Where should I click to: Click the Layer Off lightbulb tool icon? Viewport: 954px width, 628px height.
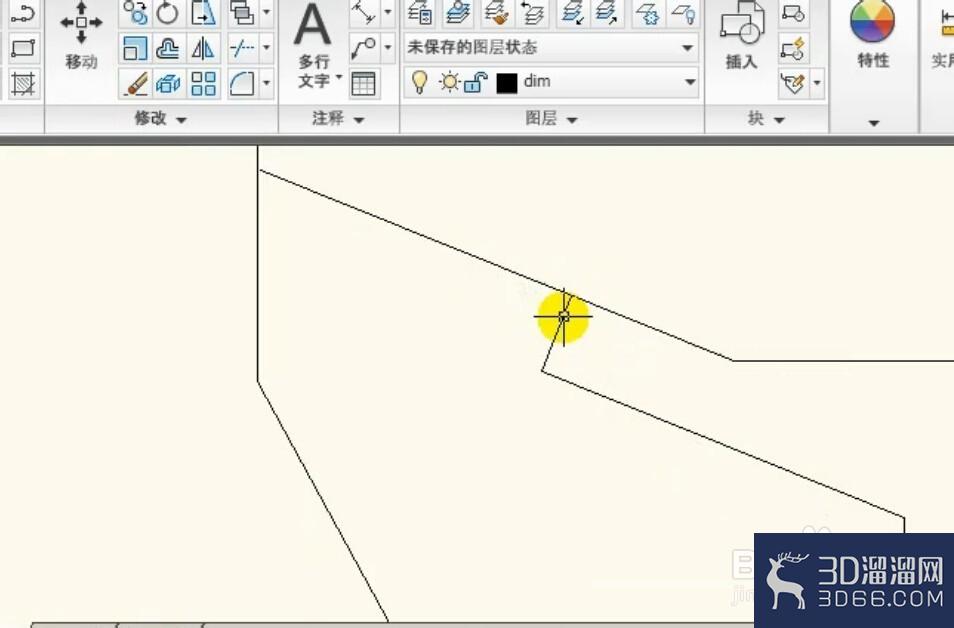pyautogui.click(x=684, y=12)
